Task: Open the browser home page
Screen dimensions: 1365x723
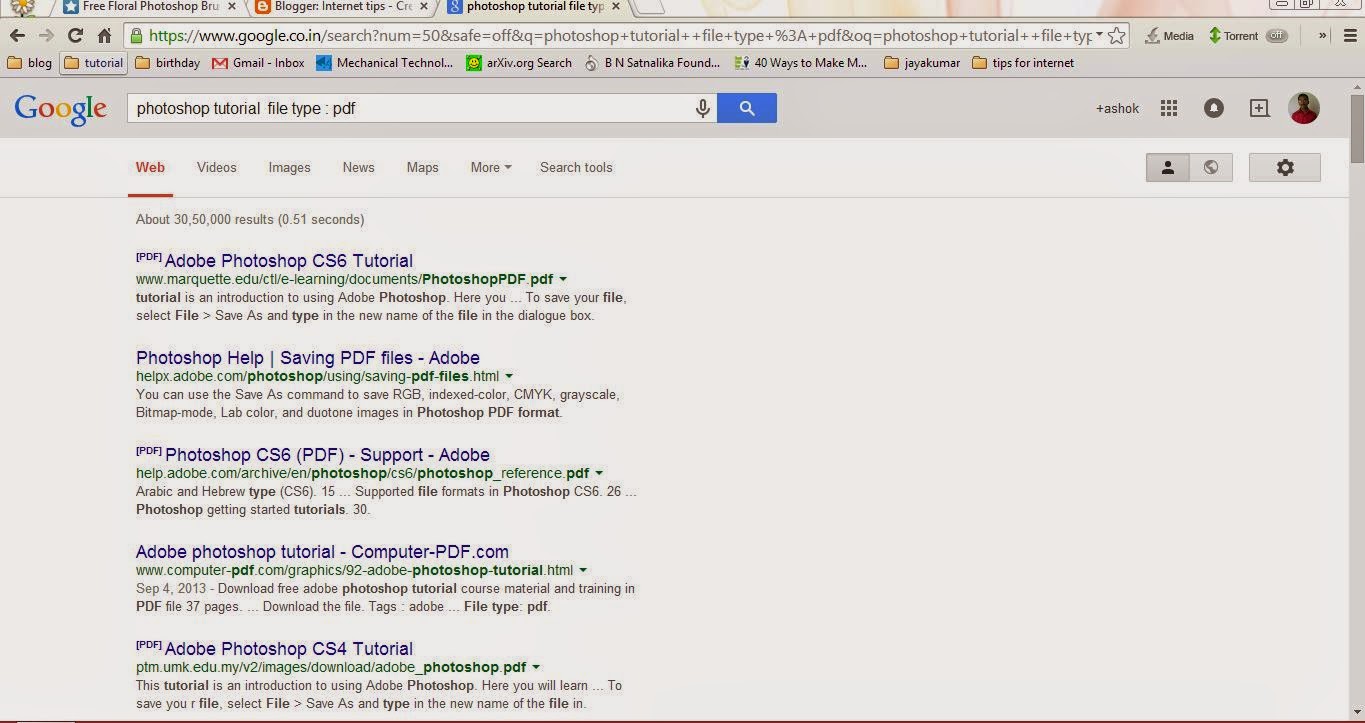Action: point(104,36)
